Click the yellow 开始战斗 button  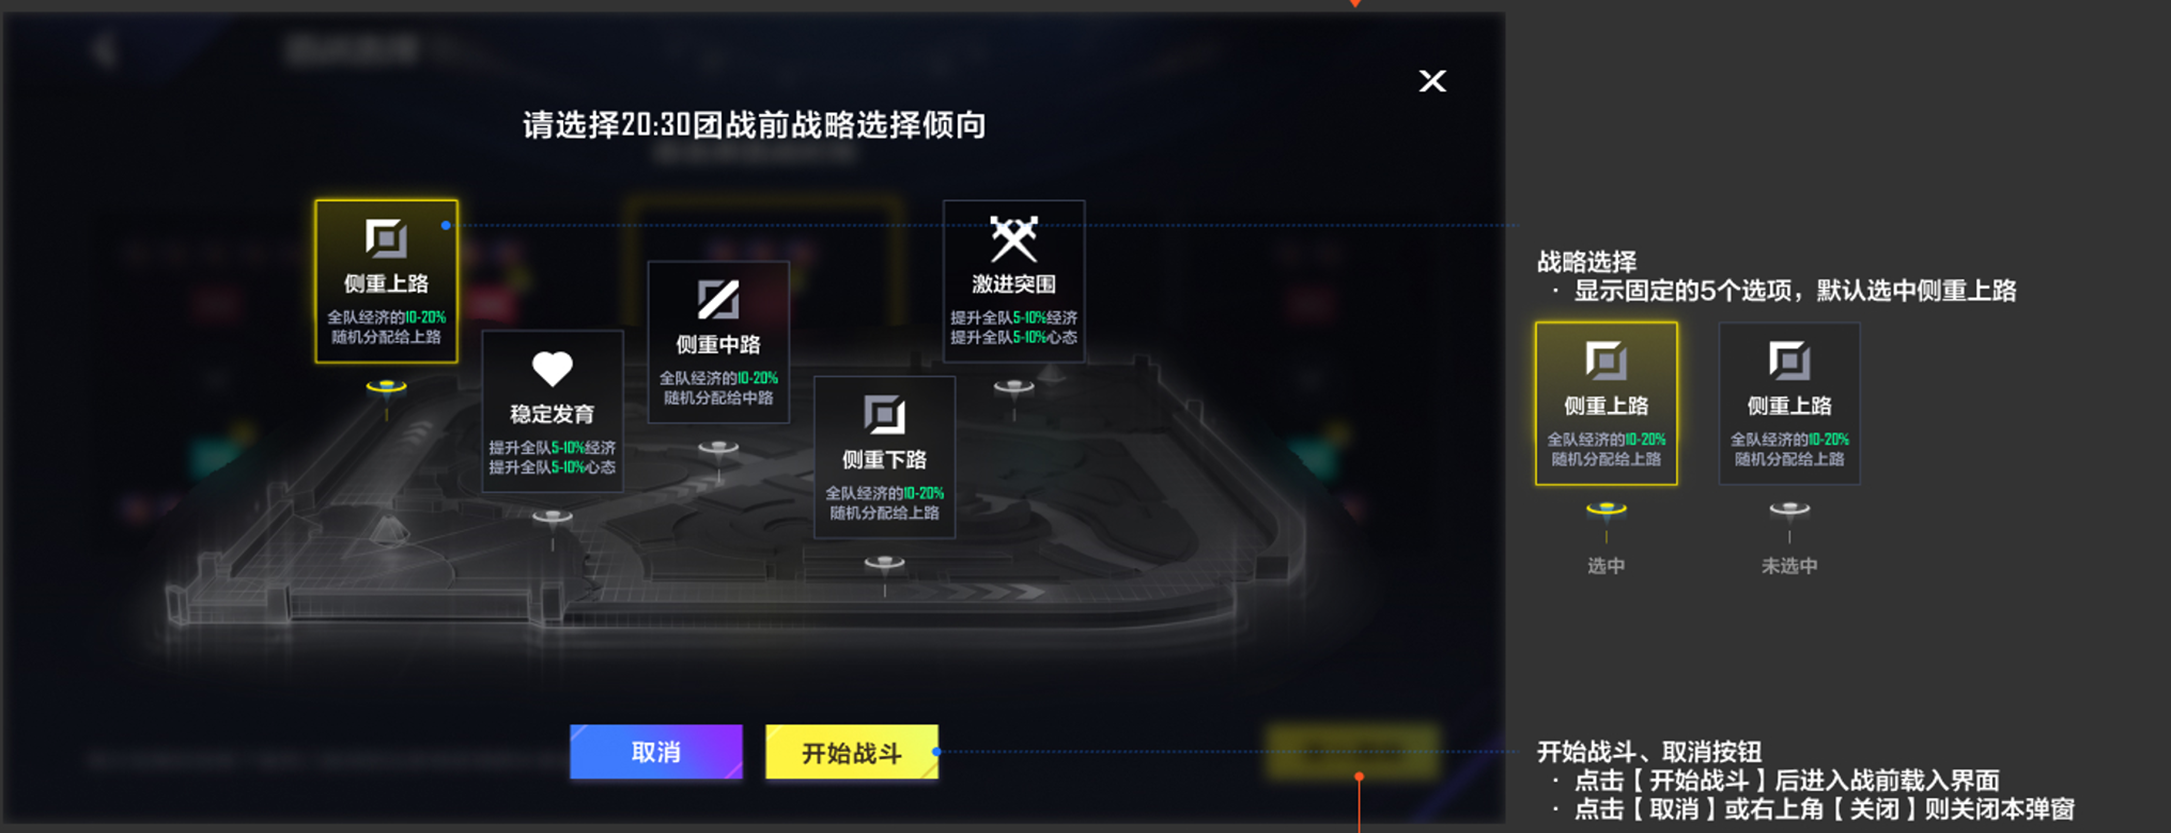[852, 752]
